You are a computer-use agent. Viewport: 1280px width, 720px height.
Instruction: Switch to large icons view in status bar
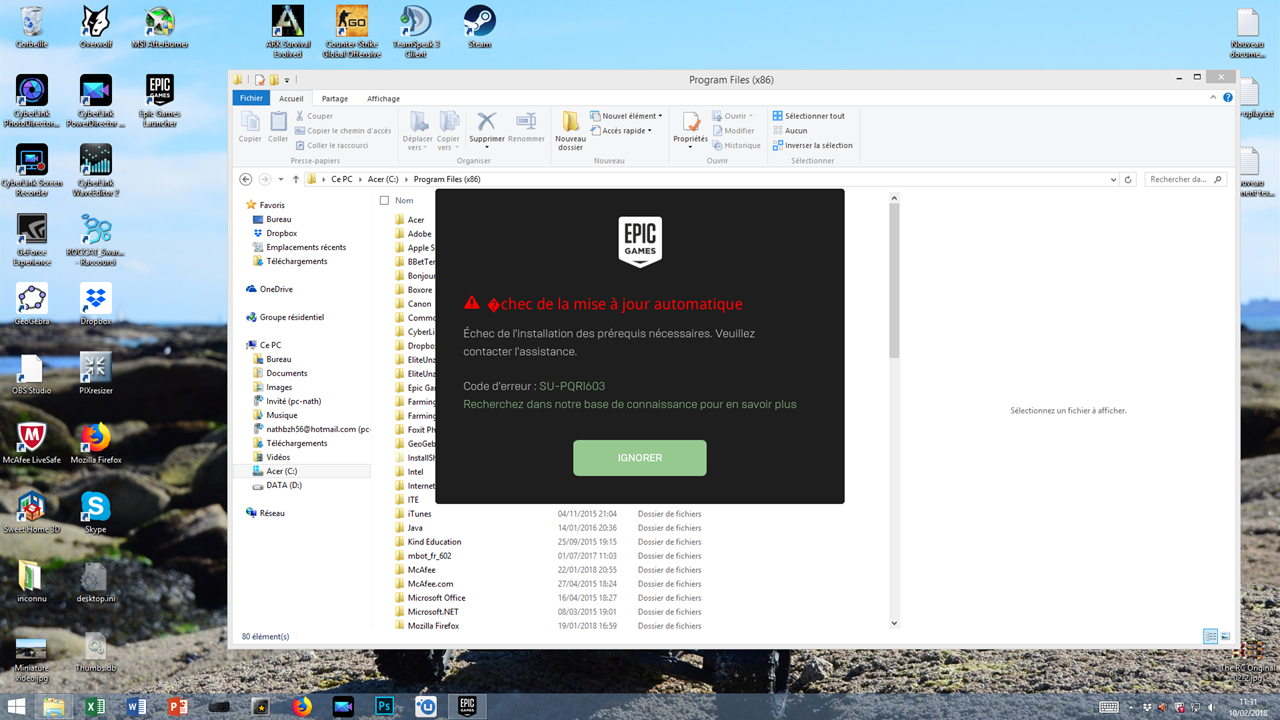tap(1225, 636)
